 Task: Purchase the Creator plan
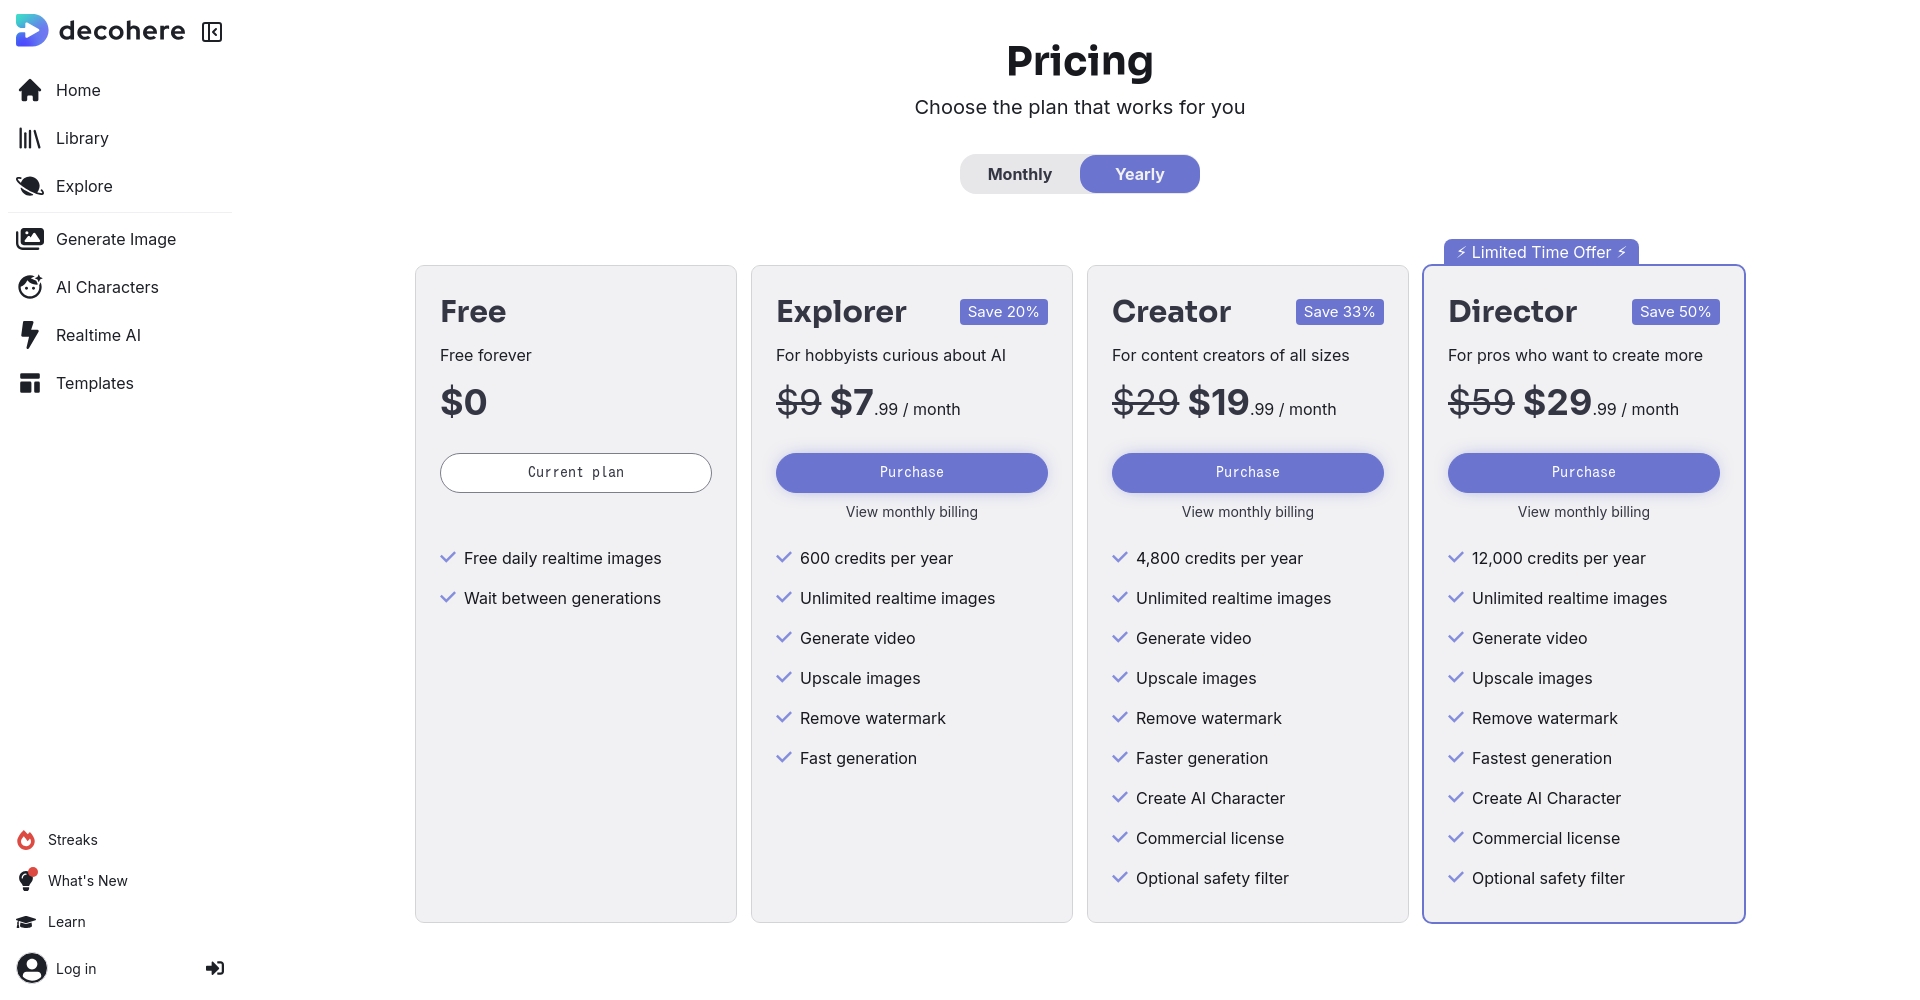1247,472
